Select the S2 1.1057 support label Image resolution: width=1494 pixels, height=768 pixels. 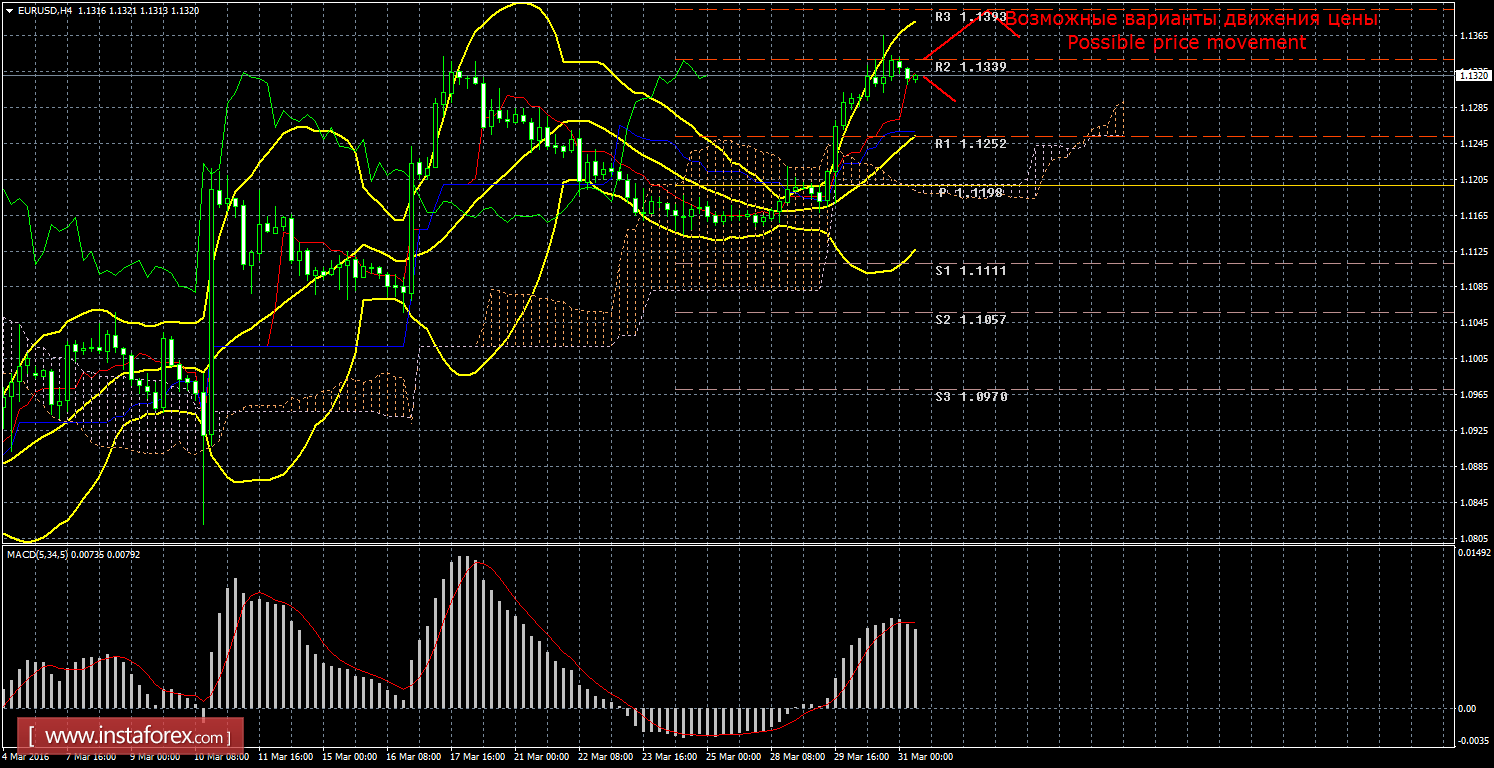970,319
